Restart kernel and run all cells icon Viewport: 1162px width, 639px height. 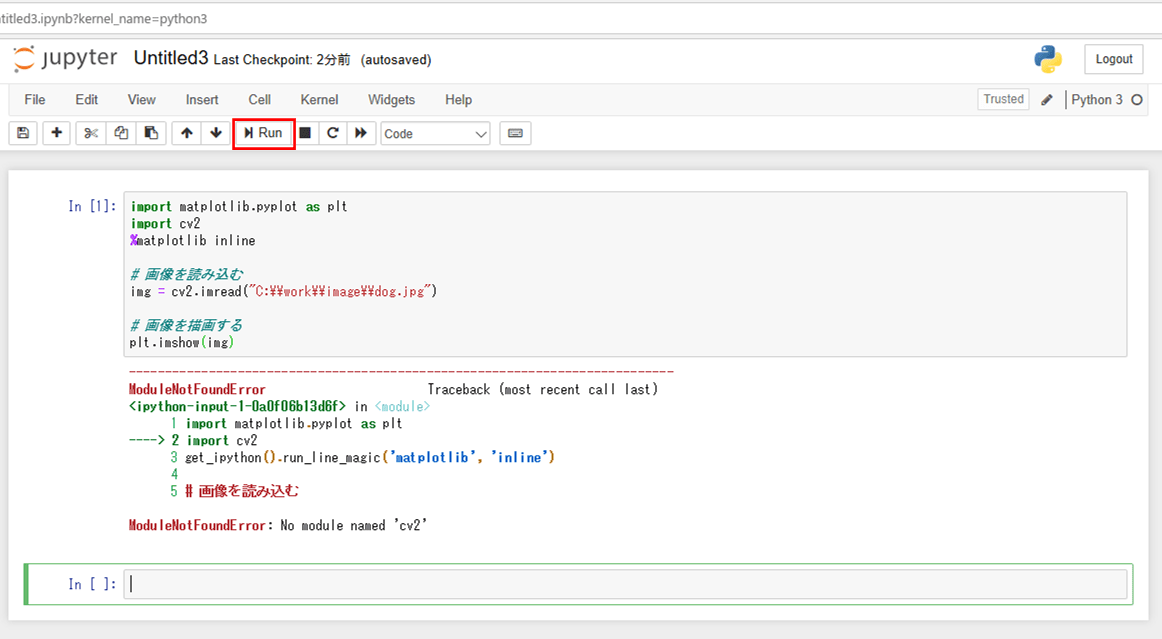click(x=361, y=133)
